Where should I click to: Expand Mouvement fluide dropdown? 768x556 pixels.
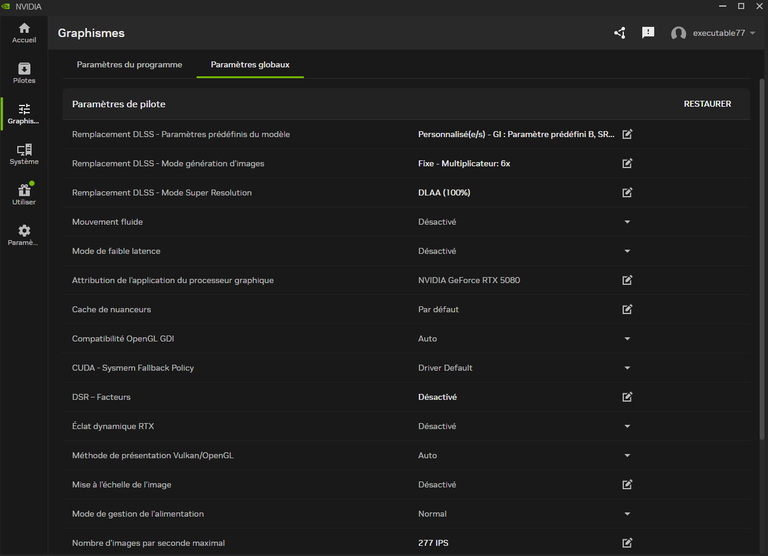pyautogui.click(x=627, y=222)
